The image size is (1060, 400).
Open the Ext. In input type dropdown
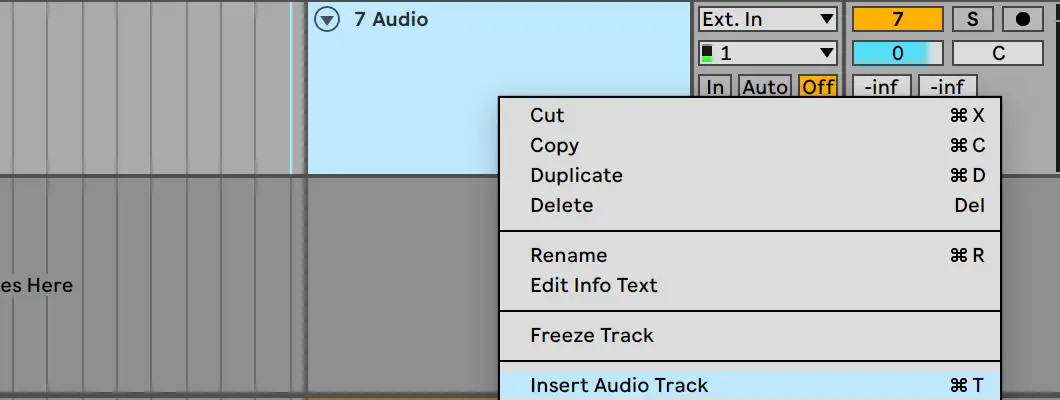pyautogui.click(x=767, y=19)
